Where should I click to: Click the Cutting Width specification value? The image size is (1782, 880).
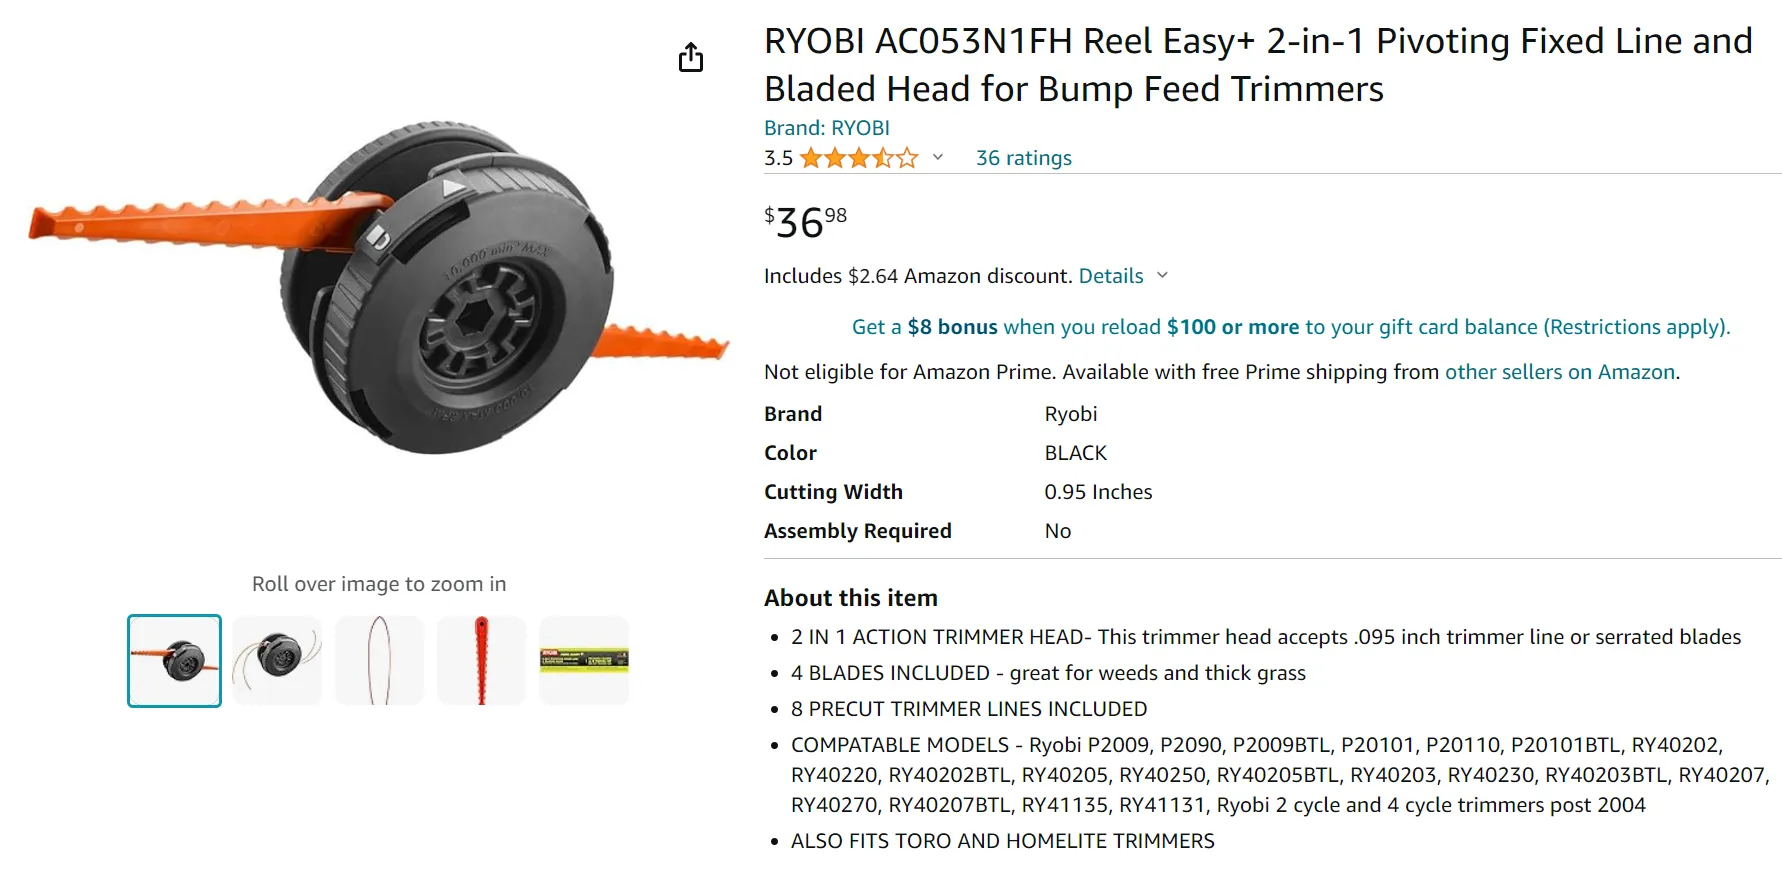(1098, 491)
